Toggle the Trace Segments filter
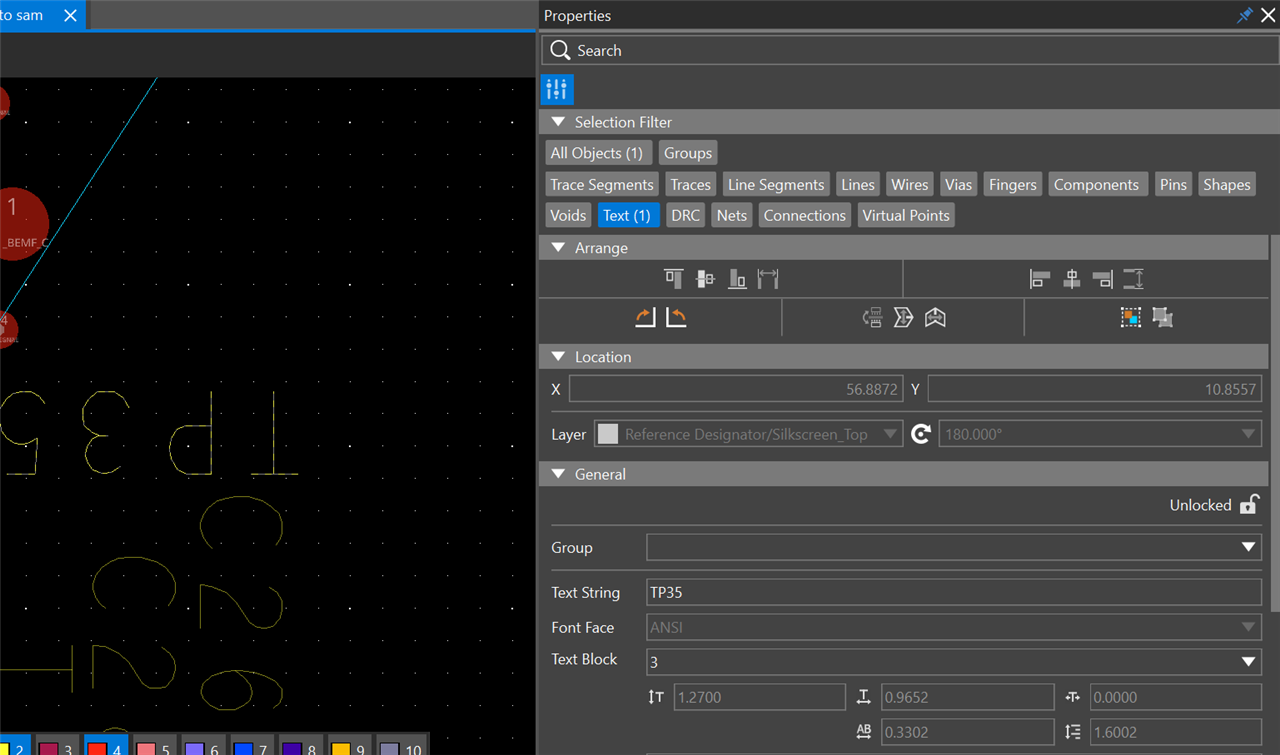1280x755 pixels. point(602,184)
